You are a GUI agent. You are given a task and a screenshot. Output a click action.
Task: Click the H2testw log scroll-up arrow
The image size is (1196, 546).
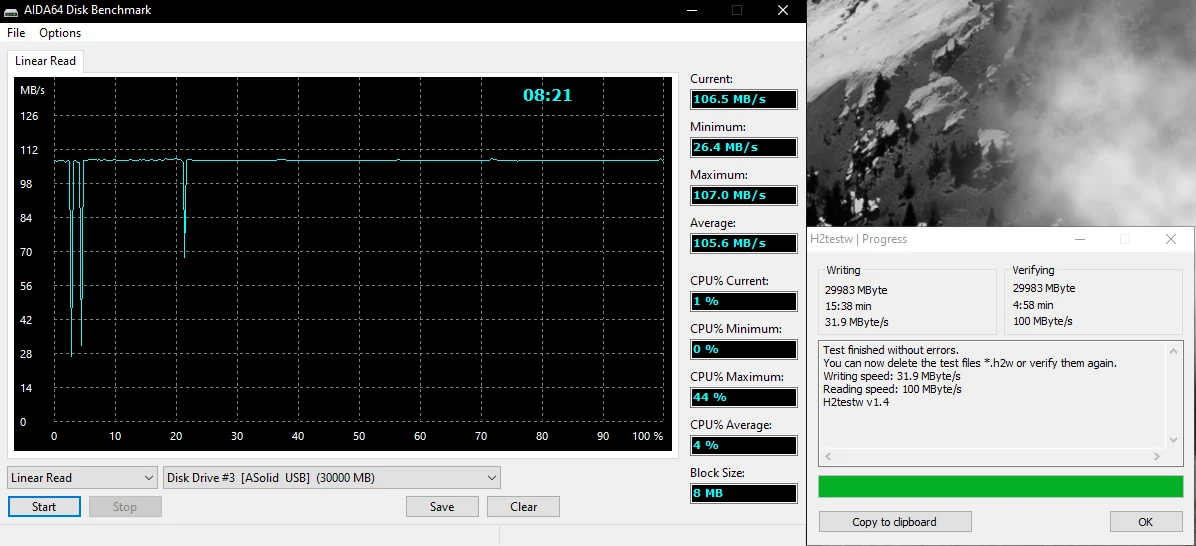point(1175,350)
